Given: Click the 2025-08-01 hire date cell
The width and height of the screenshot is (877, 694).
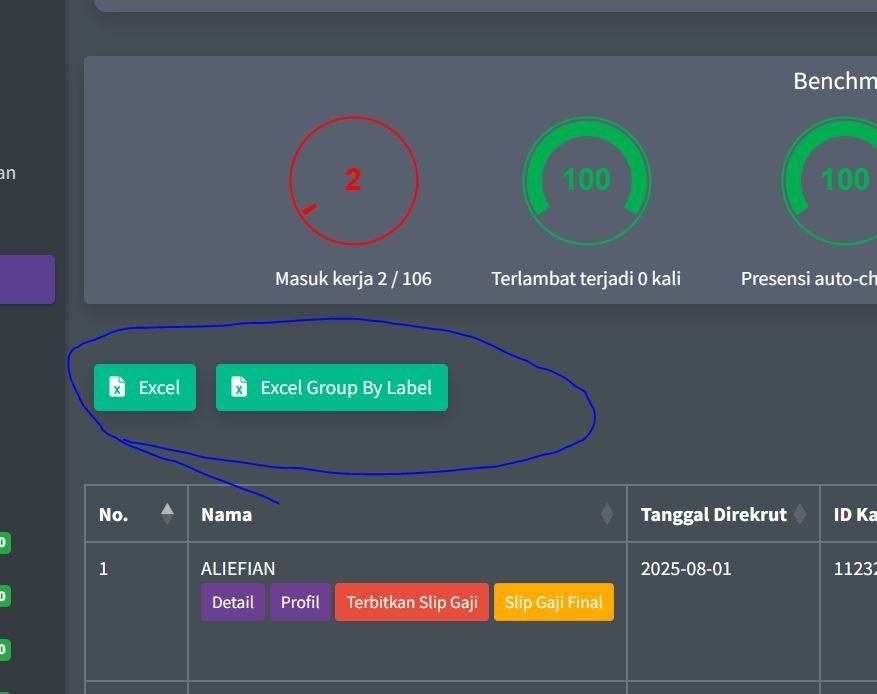Looking at the screenshot, I should pos(686,569).
